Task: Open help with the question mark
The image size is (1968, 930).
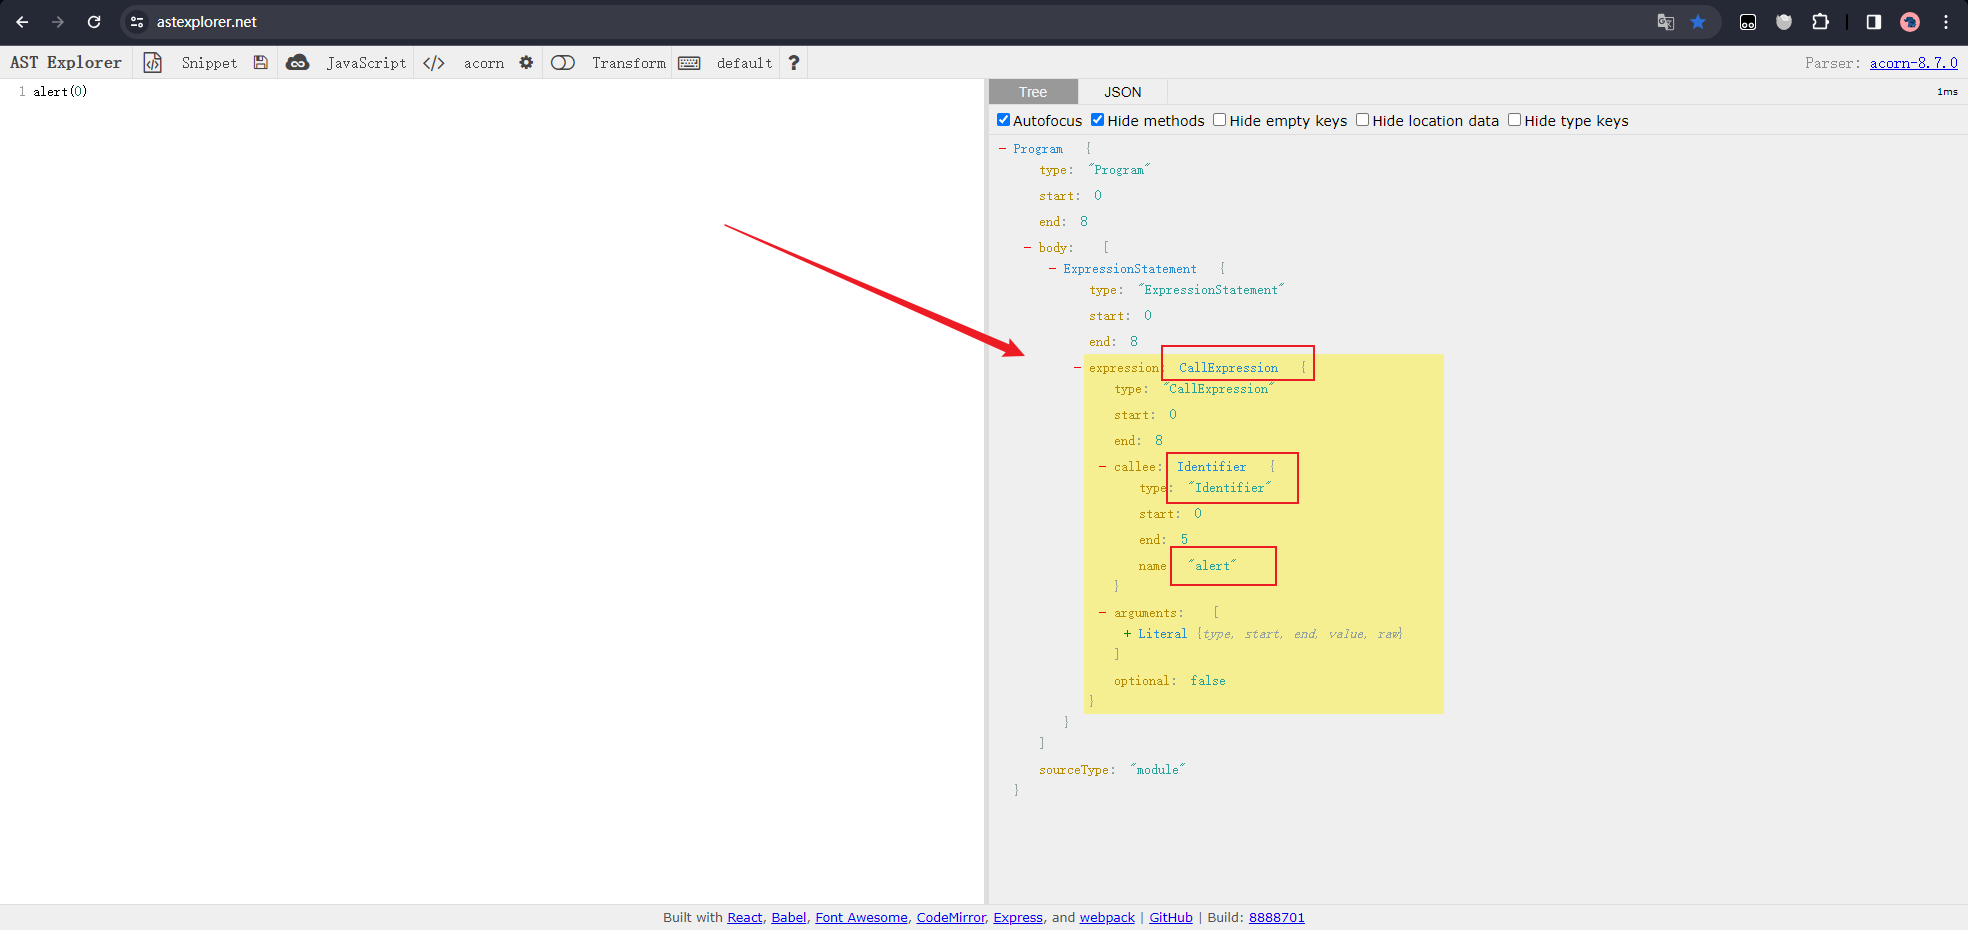Action: click(794, 63)
